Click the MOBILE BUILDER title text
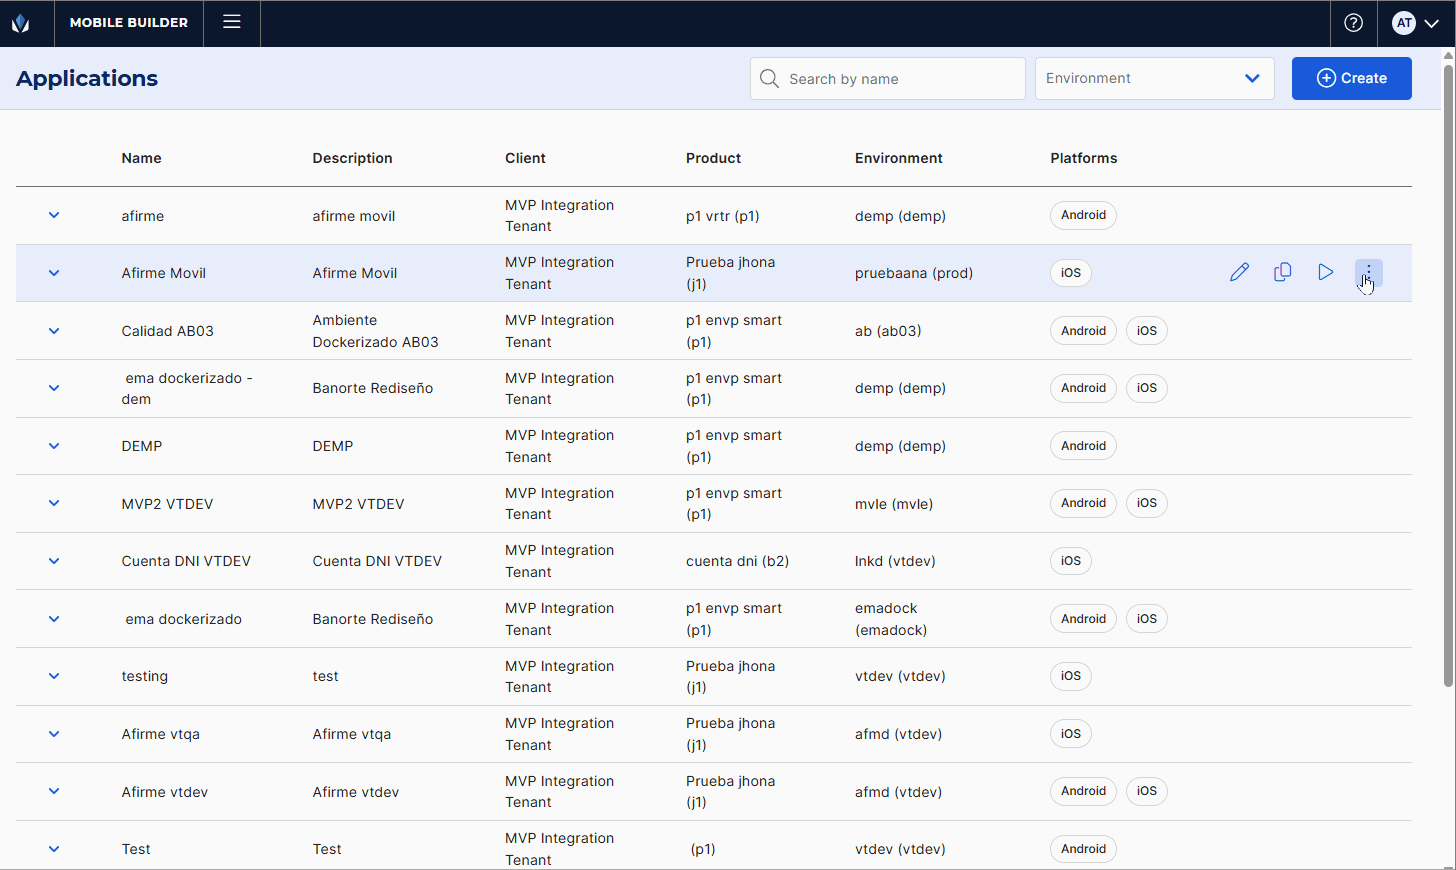 point(129,23)
